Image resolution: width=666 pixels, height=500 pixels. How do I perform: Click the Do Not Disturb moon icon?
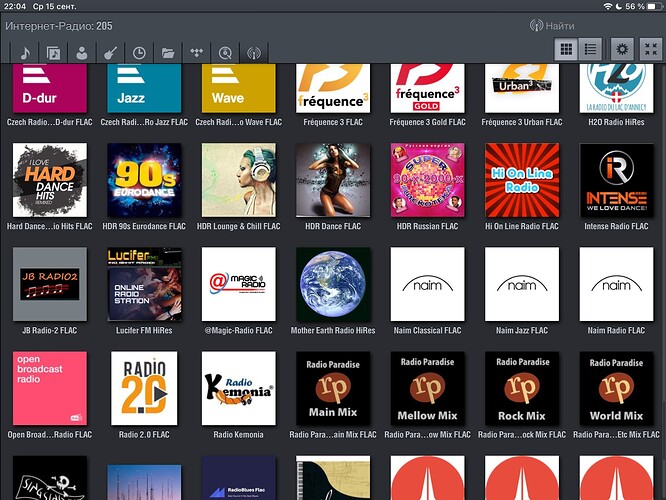pyautogui.click(x=618, y=6)
